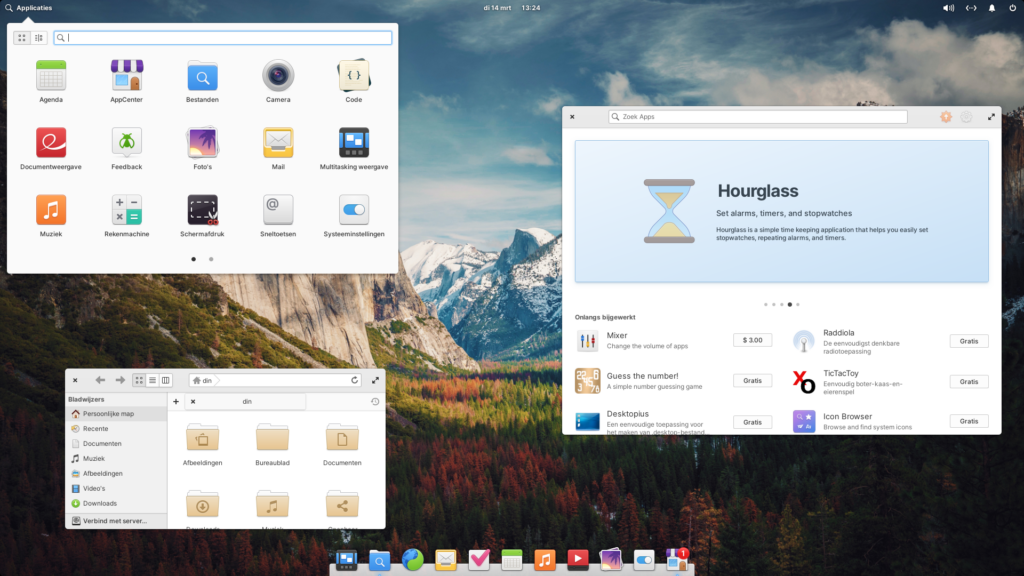Select the din tab in Files
Screen dimensions: 1024x576
244,401
